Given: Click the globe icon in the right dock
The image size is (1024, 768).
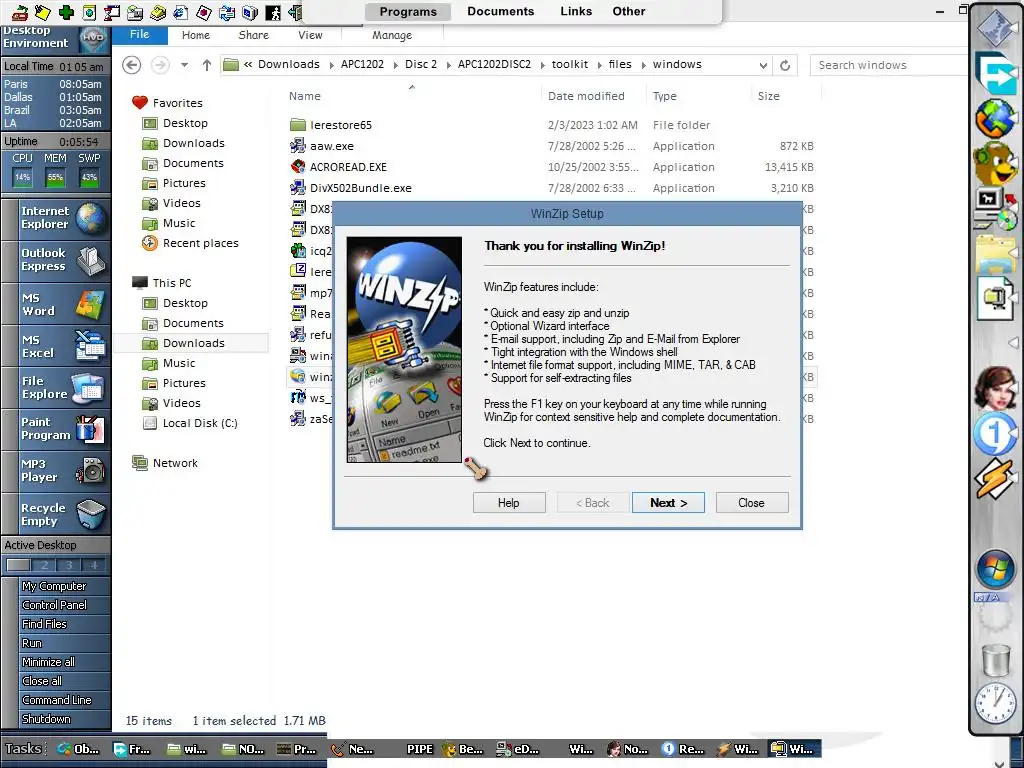Looking at the screenshot, I should (995, 120).
